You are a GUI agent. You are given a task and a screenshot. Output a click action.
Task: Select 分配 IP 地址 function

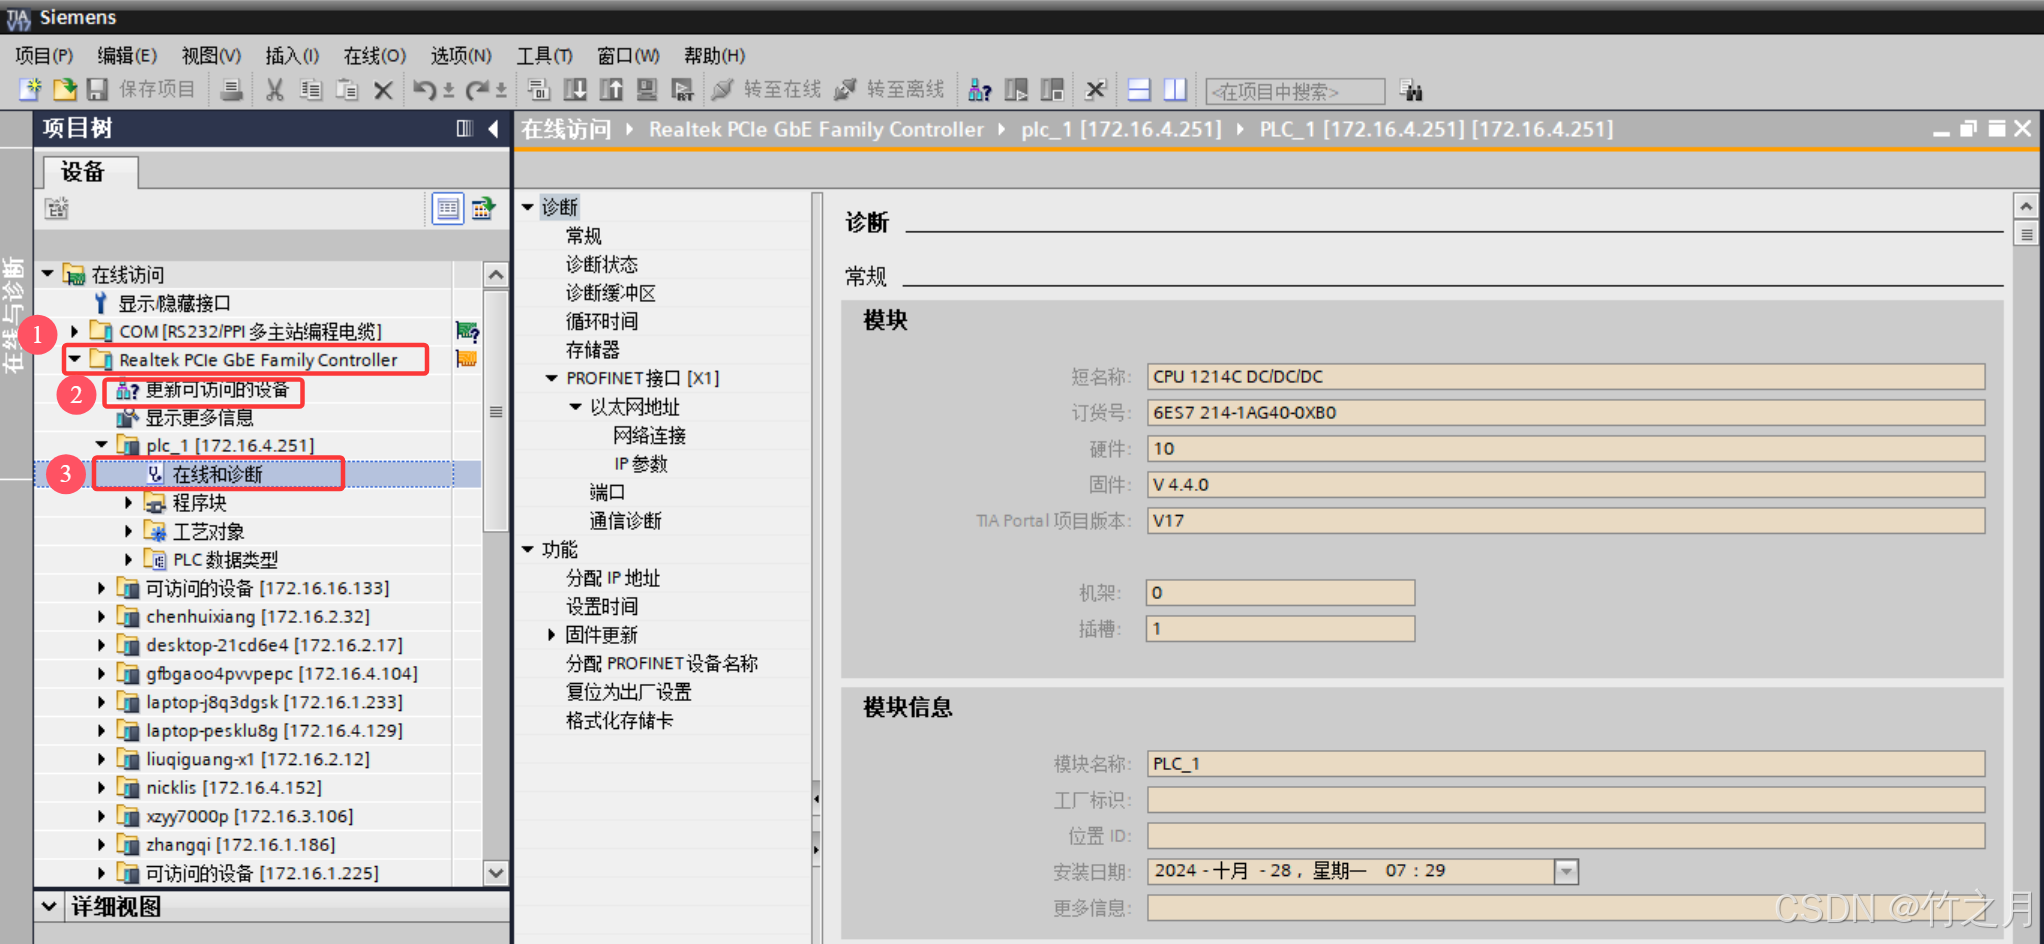[x=613, y=578]
